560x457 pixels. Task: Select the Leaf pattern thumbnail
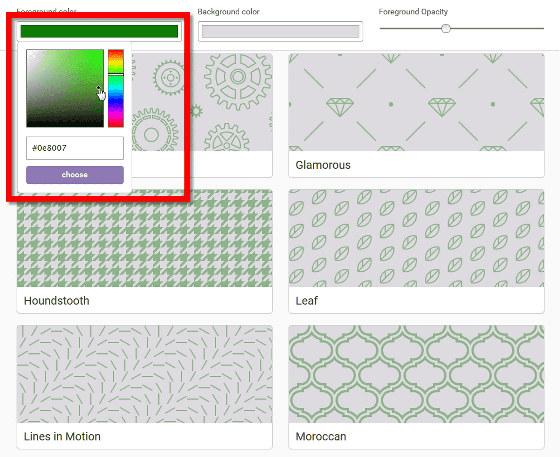coord(416,238)
